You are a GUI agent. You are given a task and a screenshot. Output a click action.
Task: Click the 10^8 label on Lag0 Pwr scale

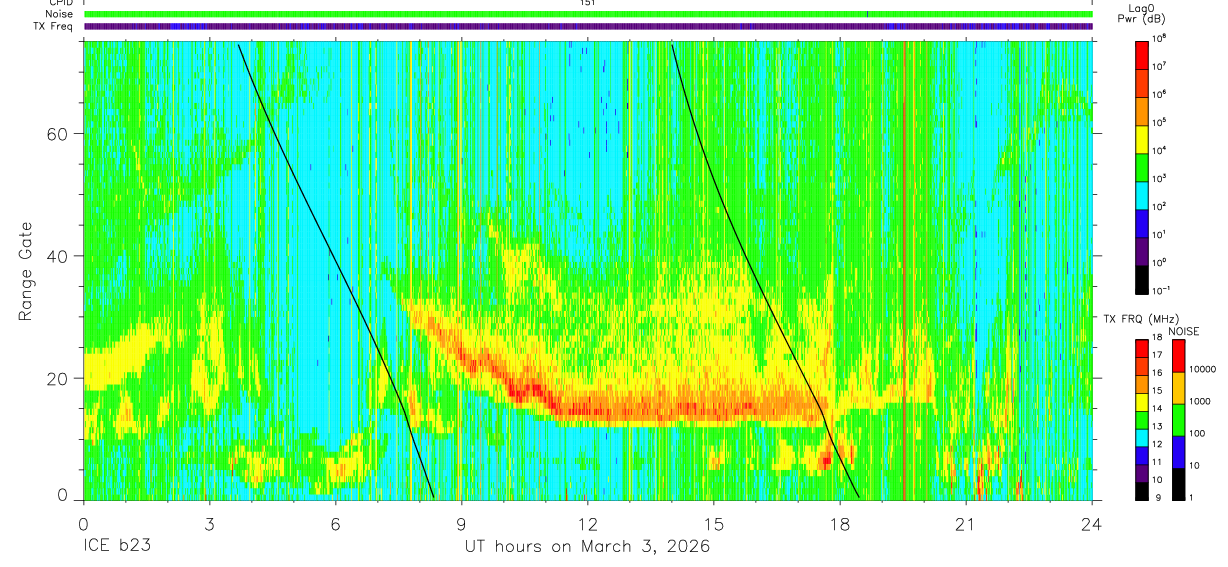[x=1160, y=38]
